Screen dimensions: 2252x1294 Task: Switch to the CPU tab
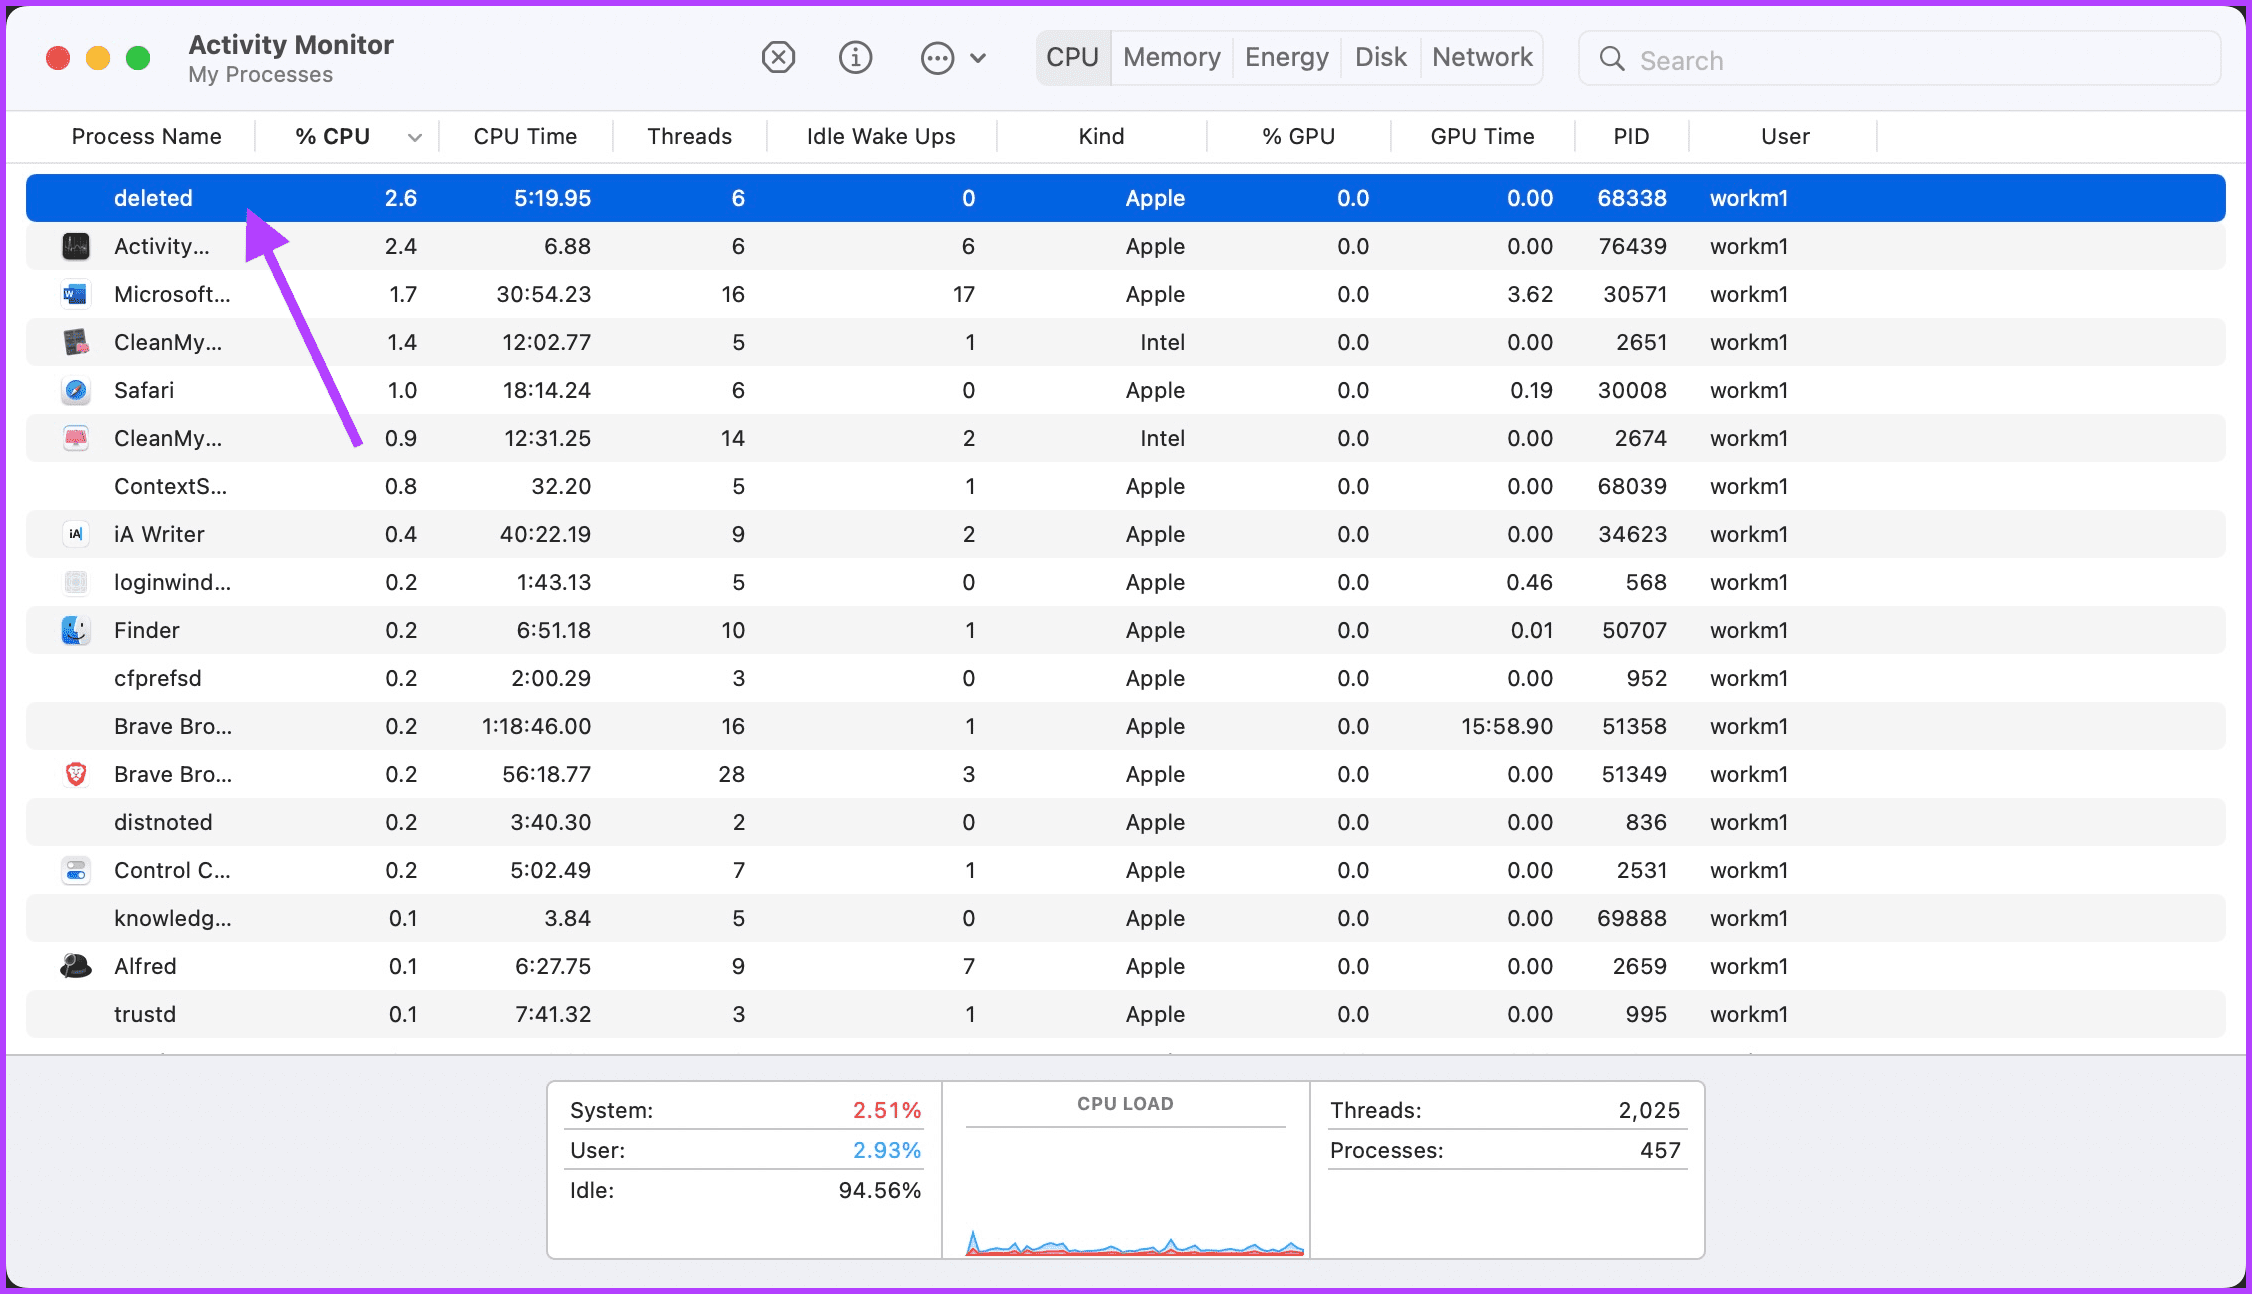click(1073, 57)
